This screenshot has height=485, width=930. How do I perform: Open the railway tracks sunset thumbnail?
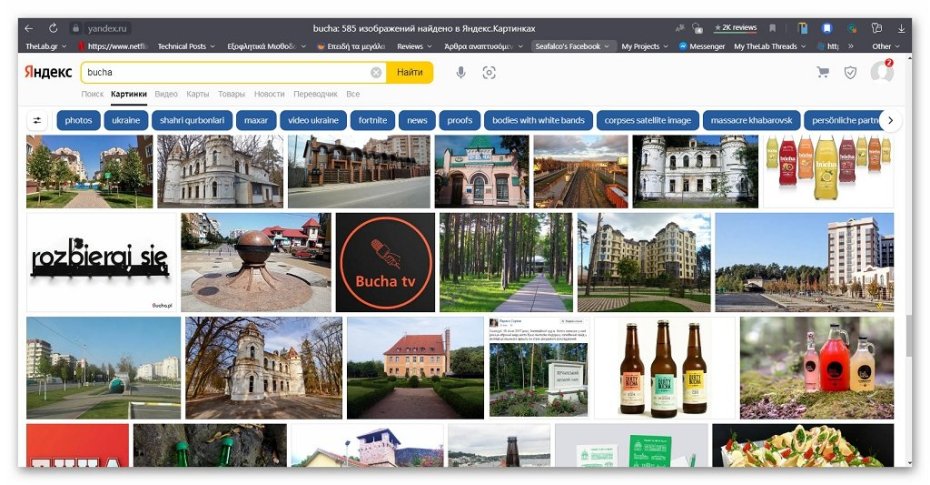581,171
